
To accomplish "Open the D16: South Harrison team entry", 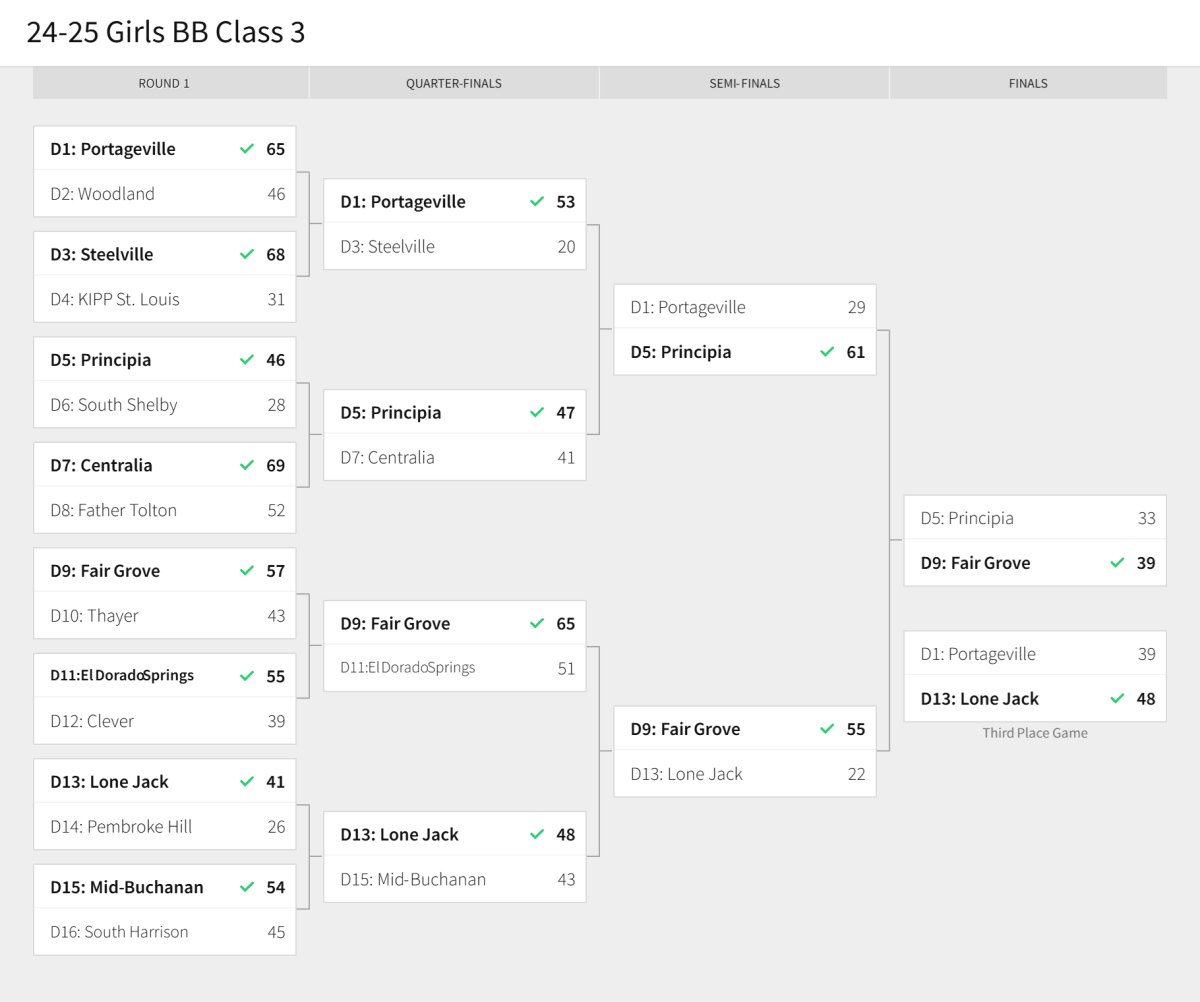I will (119, 932).
